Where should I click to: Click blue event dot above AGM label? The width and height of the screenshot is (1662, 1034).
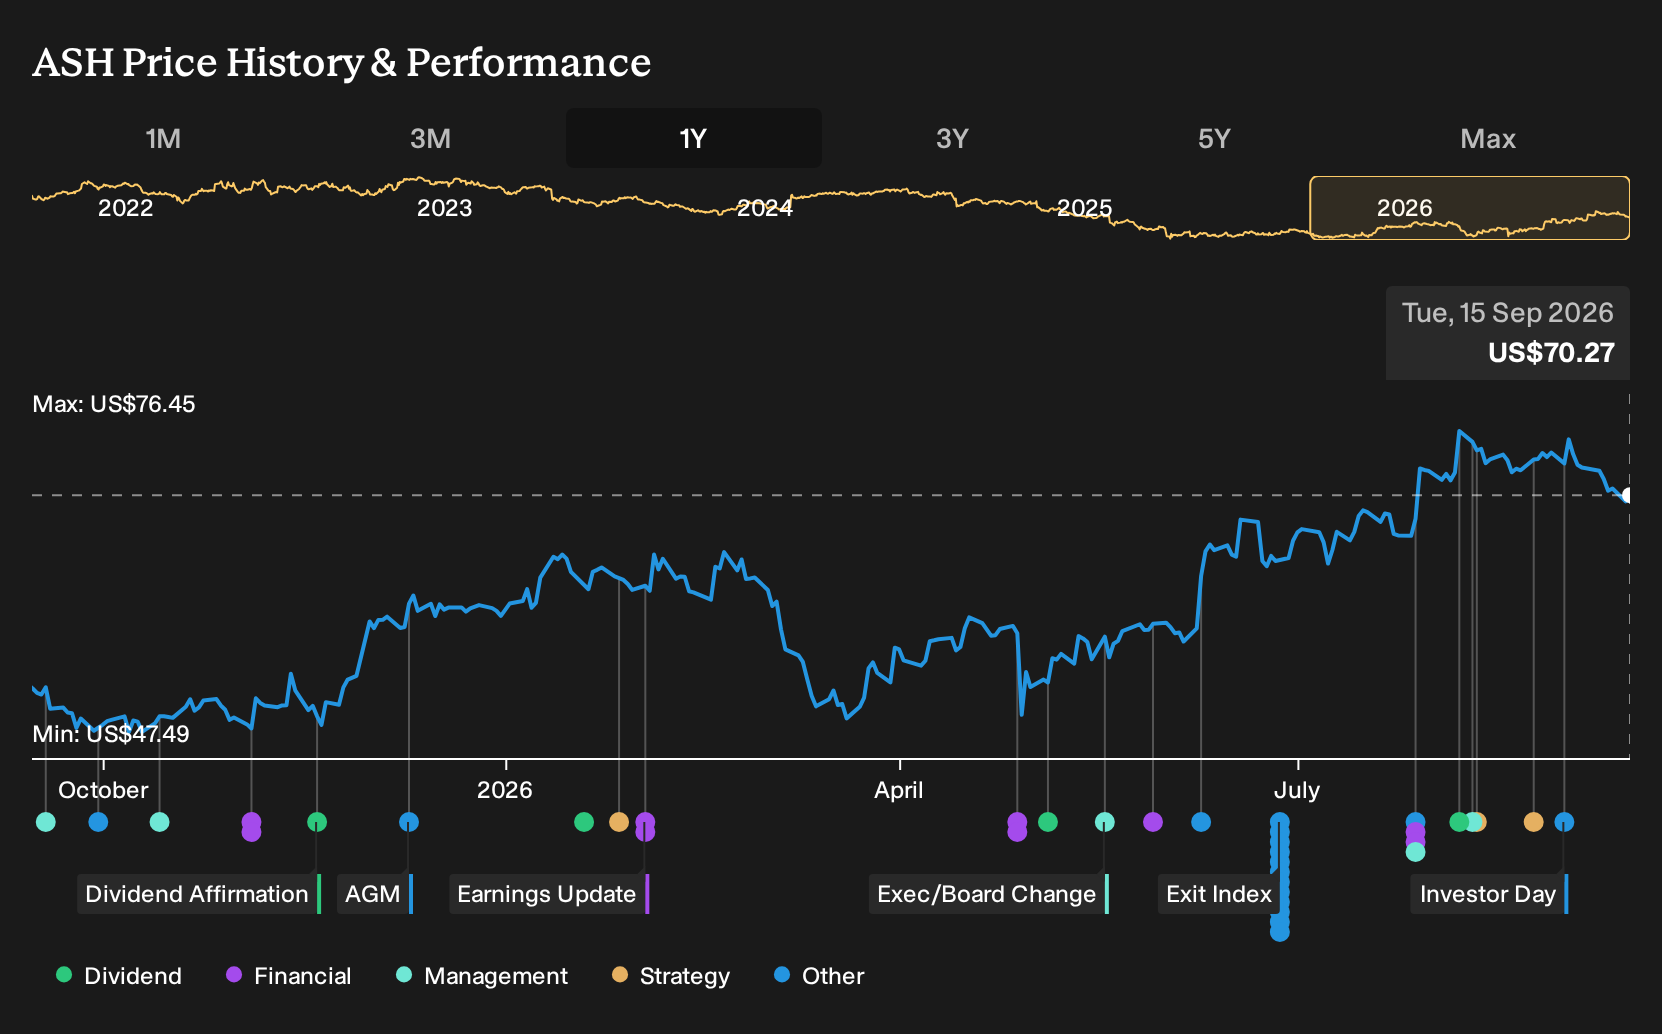tap(409, 822)
